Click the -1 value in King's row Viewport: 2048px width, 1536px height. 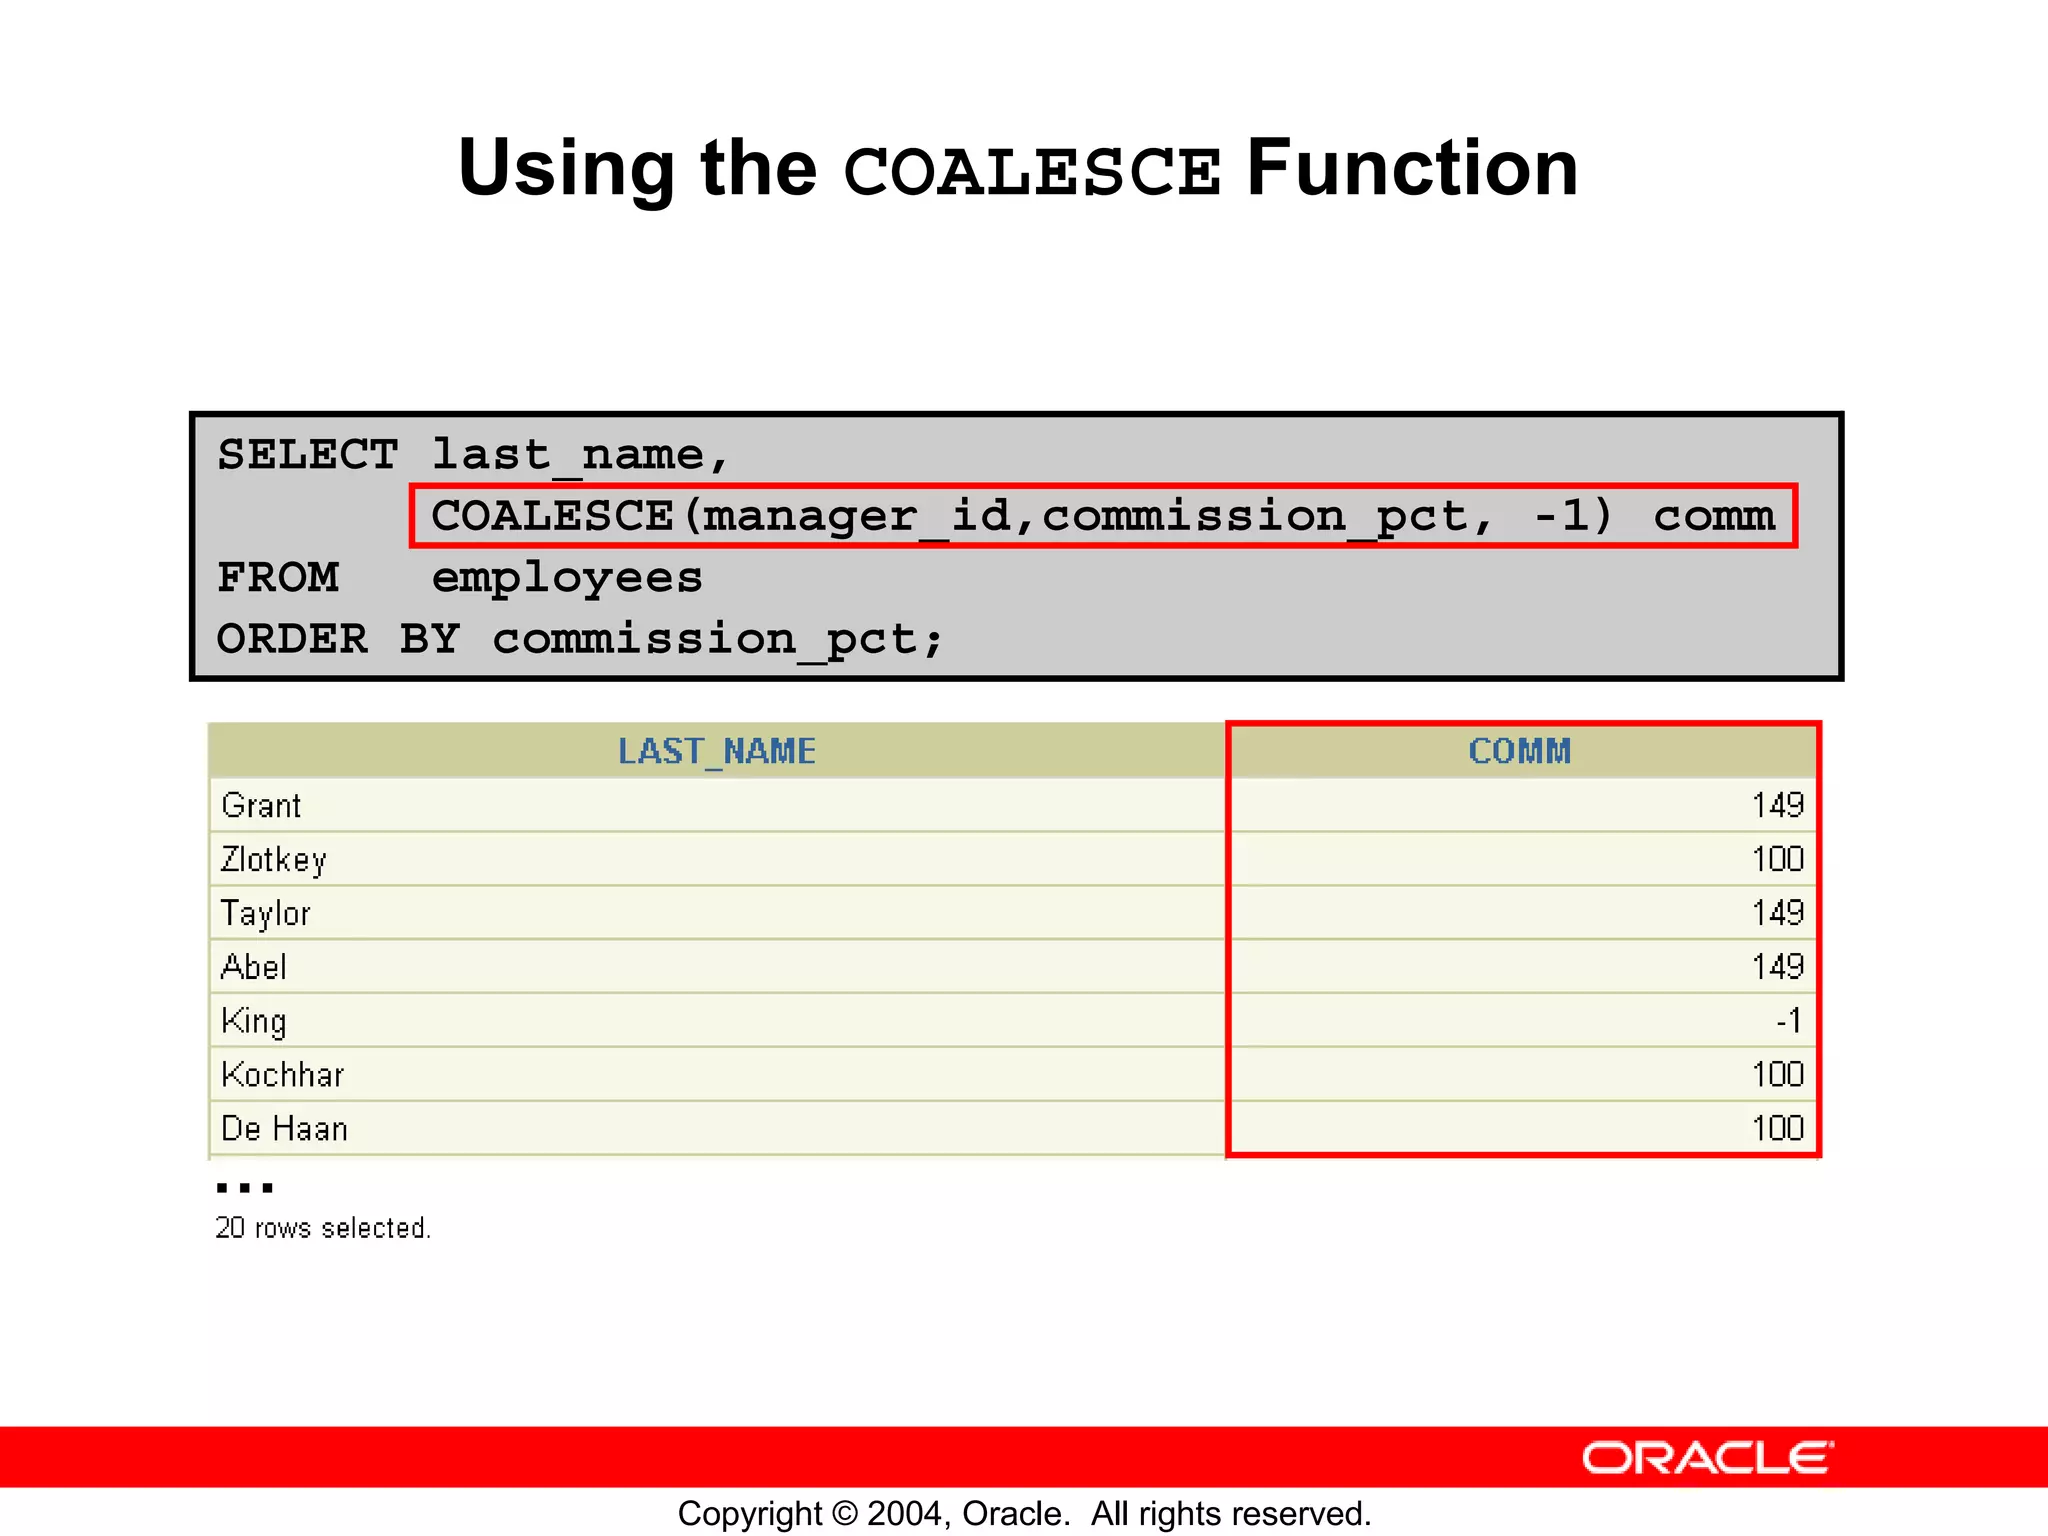click(1788, 1021)
